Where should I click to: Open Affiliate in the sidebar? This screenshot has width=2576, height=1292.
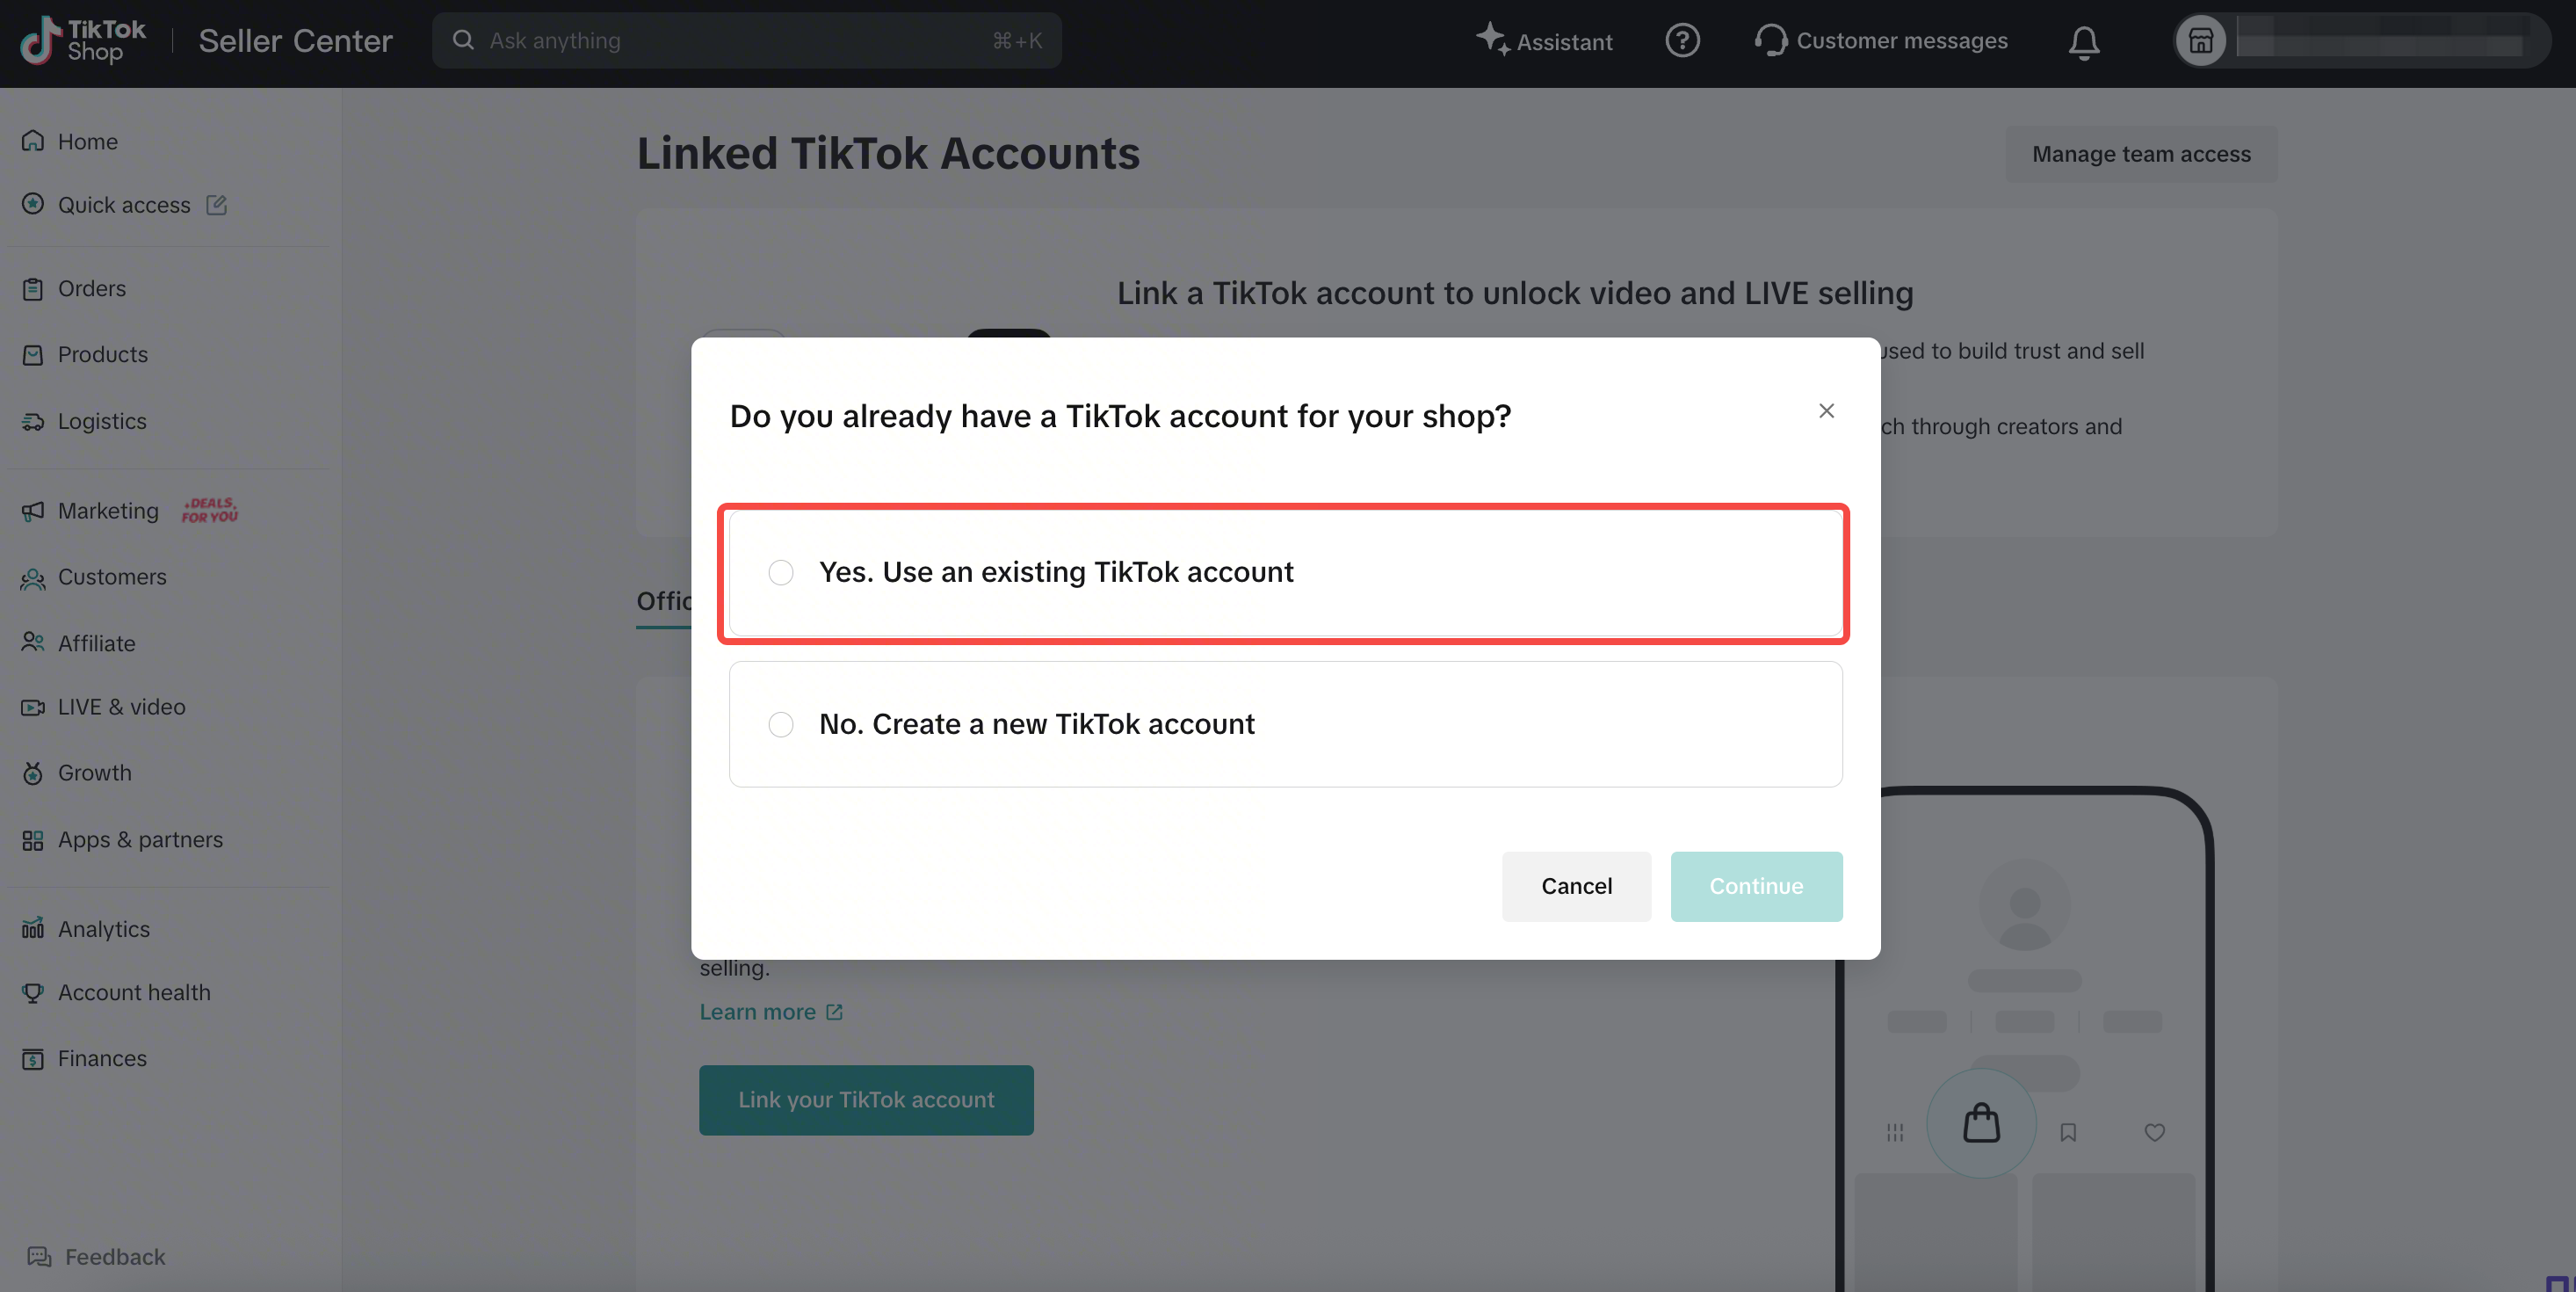click(97, 643)
